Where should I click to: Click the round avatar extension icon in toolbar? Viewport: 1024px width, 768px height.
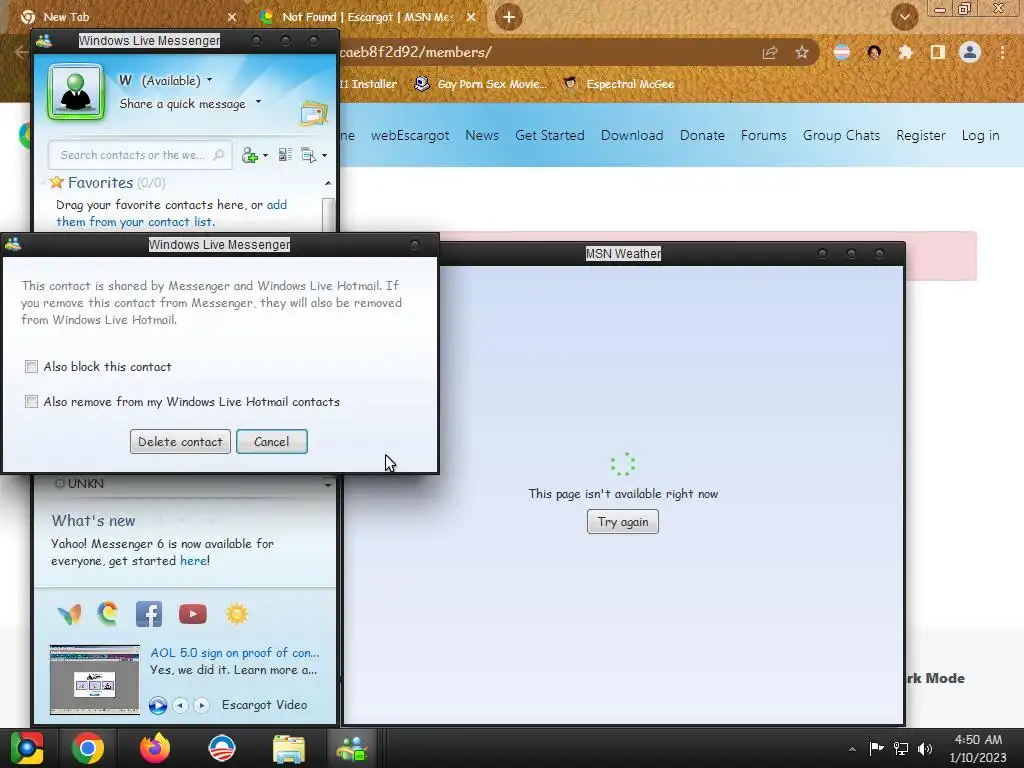click(x=874, y=52)
